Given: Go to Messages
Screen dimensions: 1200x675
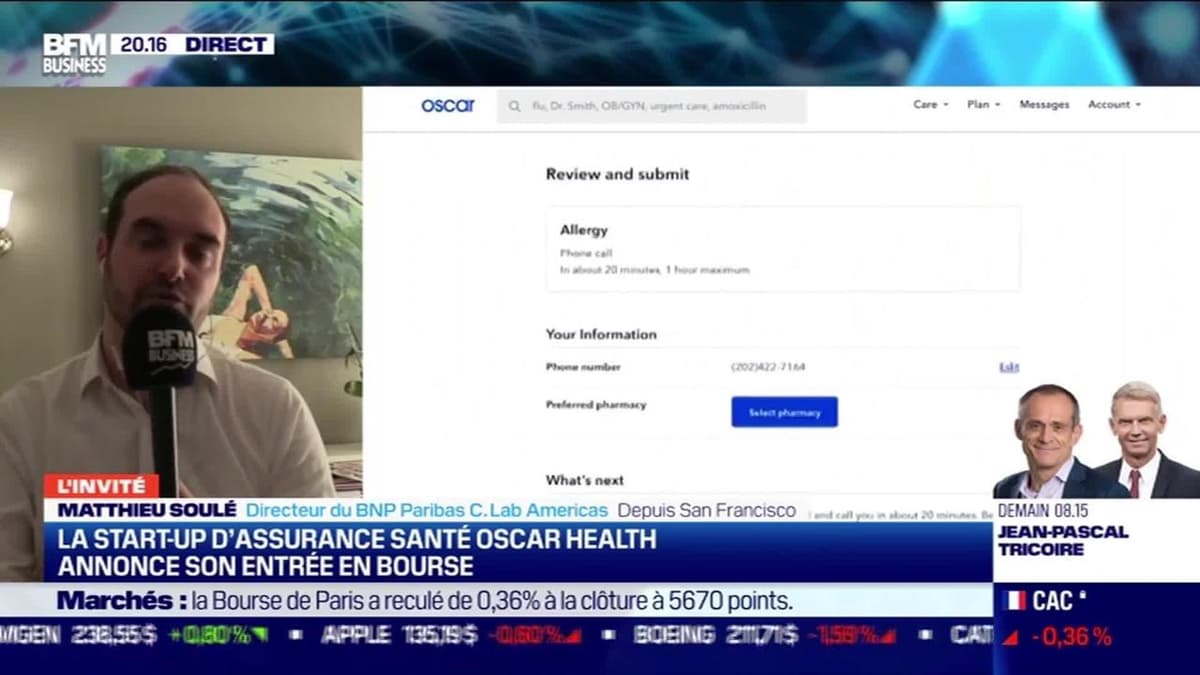Looking at the screenshot, I should tap(1044, 104).
